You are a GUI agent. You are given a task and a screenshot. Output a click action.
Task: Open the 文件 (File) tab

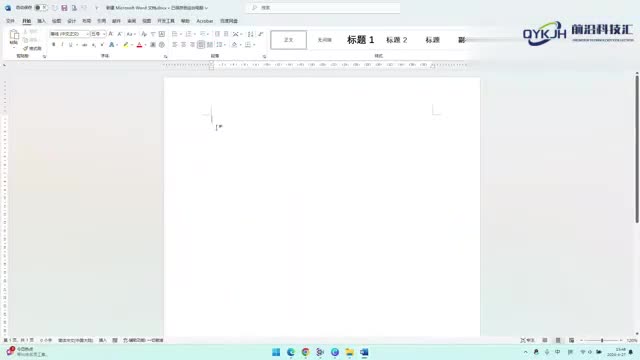(x=11, y=21)
